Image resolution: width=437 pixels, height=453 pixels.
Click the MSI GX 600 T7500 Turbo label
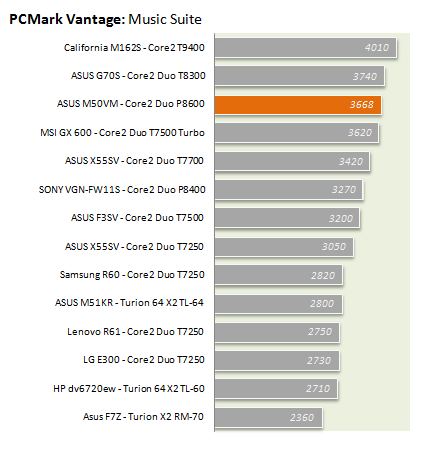click(x=122, y=133)
